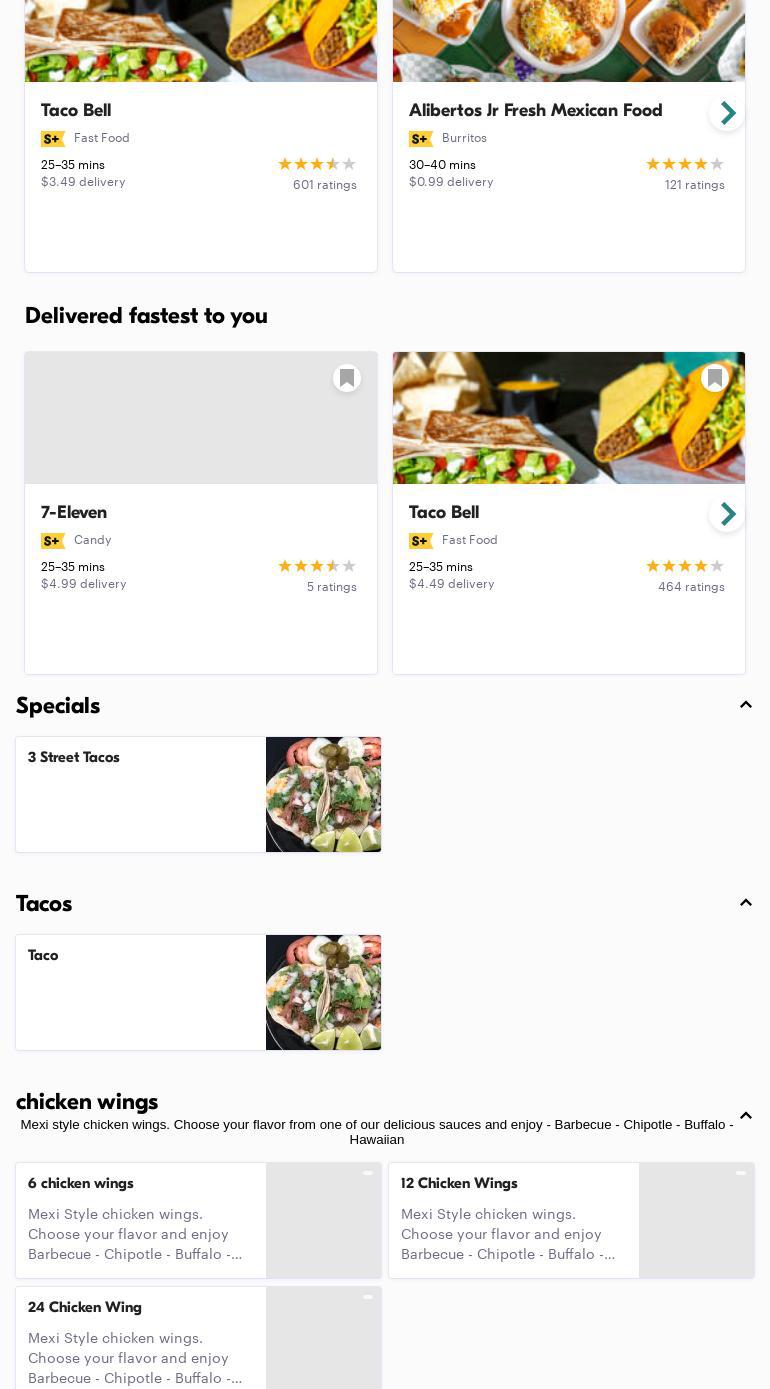Click next arrow in Delivered fastest row
This screenshot has height=1389, width=770.
click(727, 514)
